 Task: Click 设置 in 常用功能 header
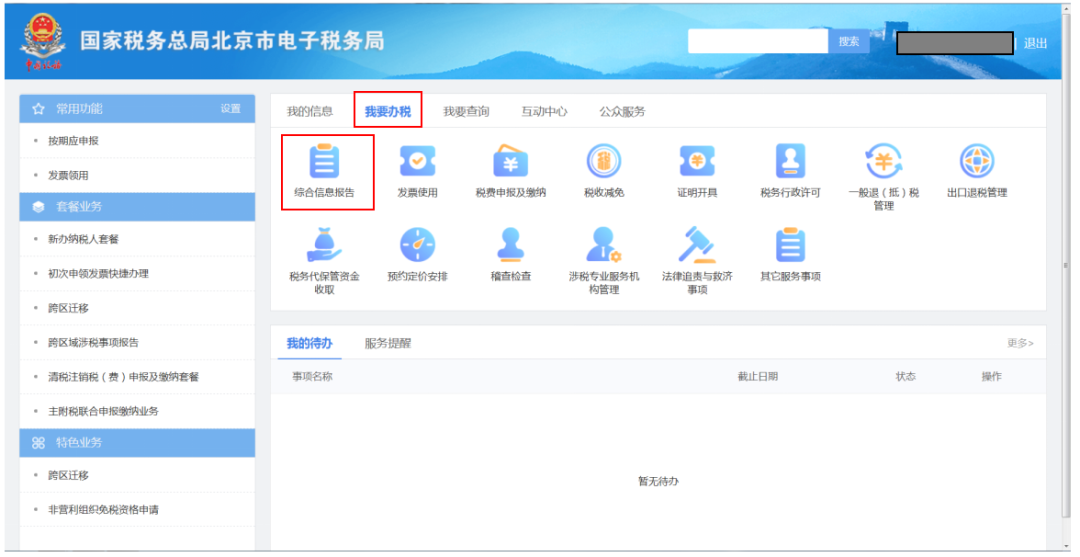click(x=231, y=109)
